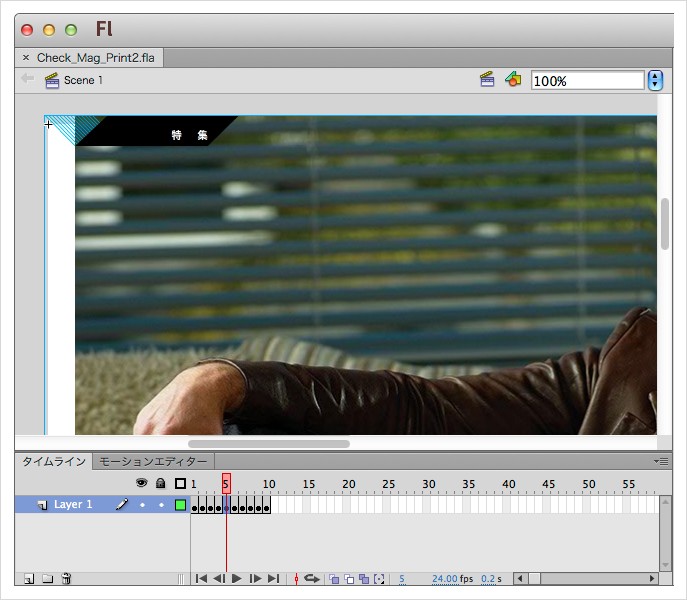Step back one frame

pyautogui.click(x=219, y=579)
